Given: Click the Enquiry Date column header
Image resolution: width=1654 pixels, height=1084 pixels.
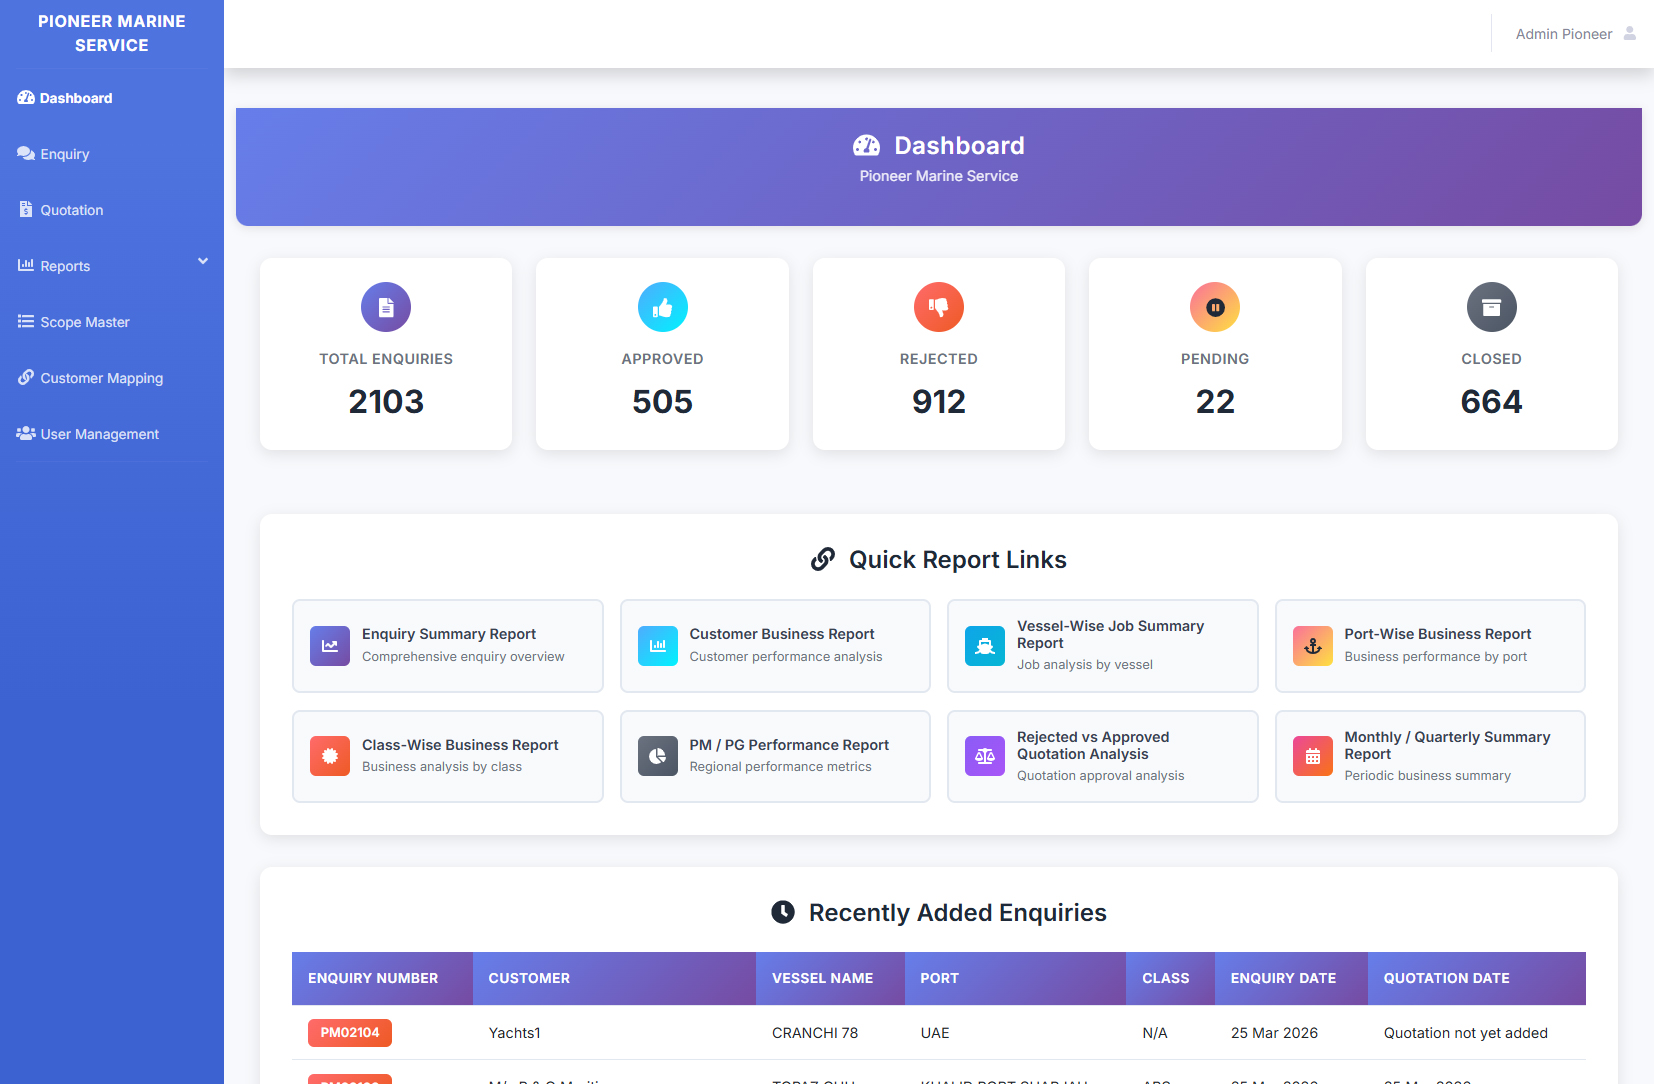Looking at the screenshot, I should pos(1283,978).
